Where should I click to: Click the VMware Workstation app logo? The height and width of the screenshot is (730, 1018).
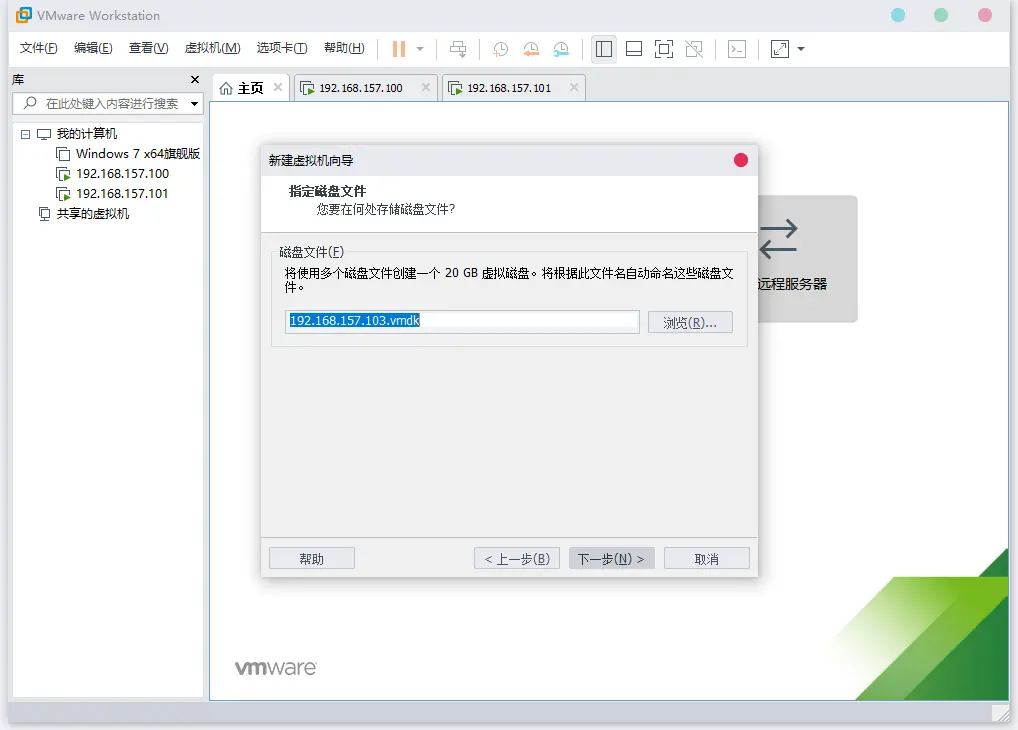pos(23,14)
